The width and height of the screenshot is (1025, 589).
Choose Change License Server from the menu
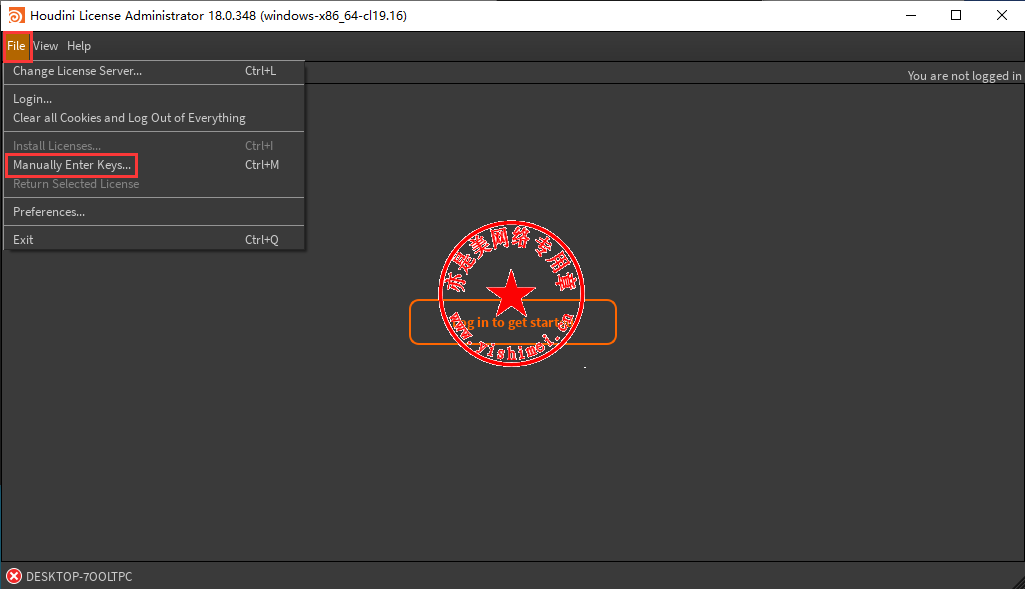(x=77, y=71)
